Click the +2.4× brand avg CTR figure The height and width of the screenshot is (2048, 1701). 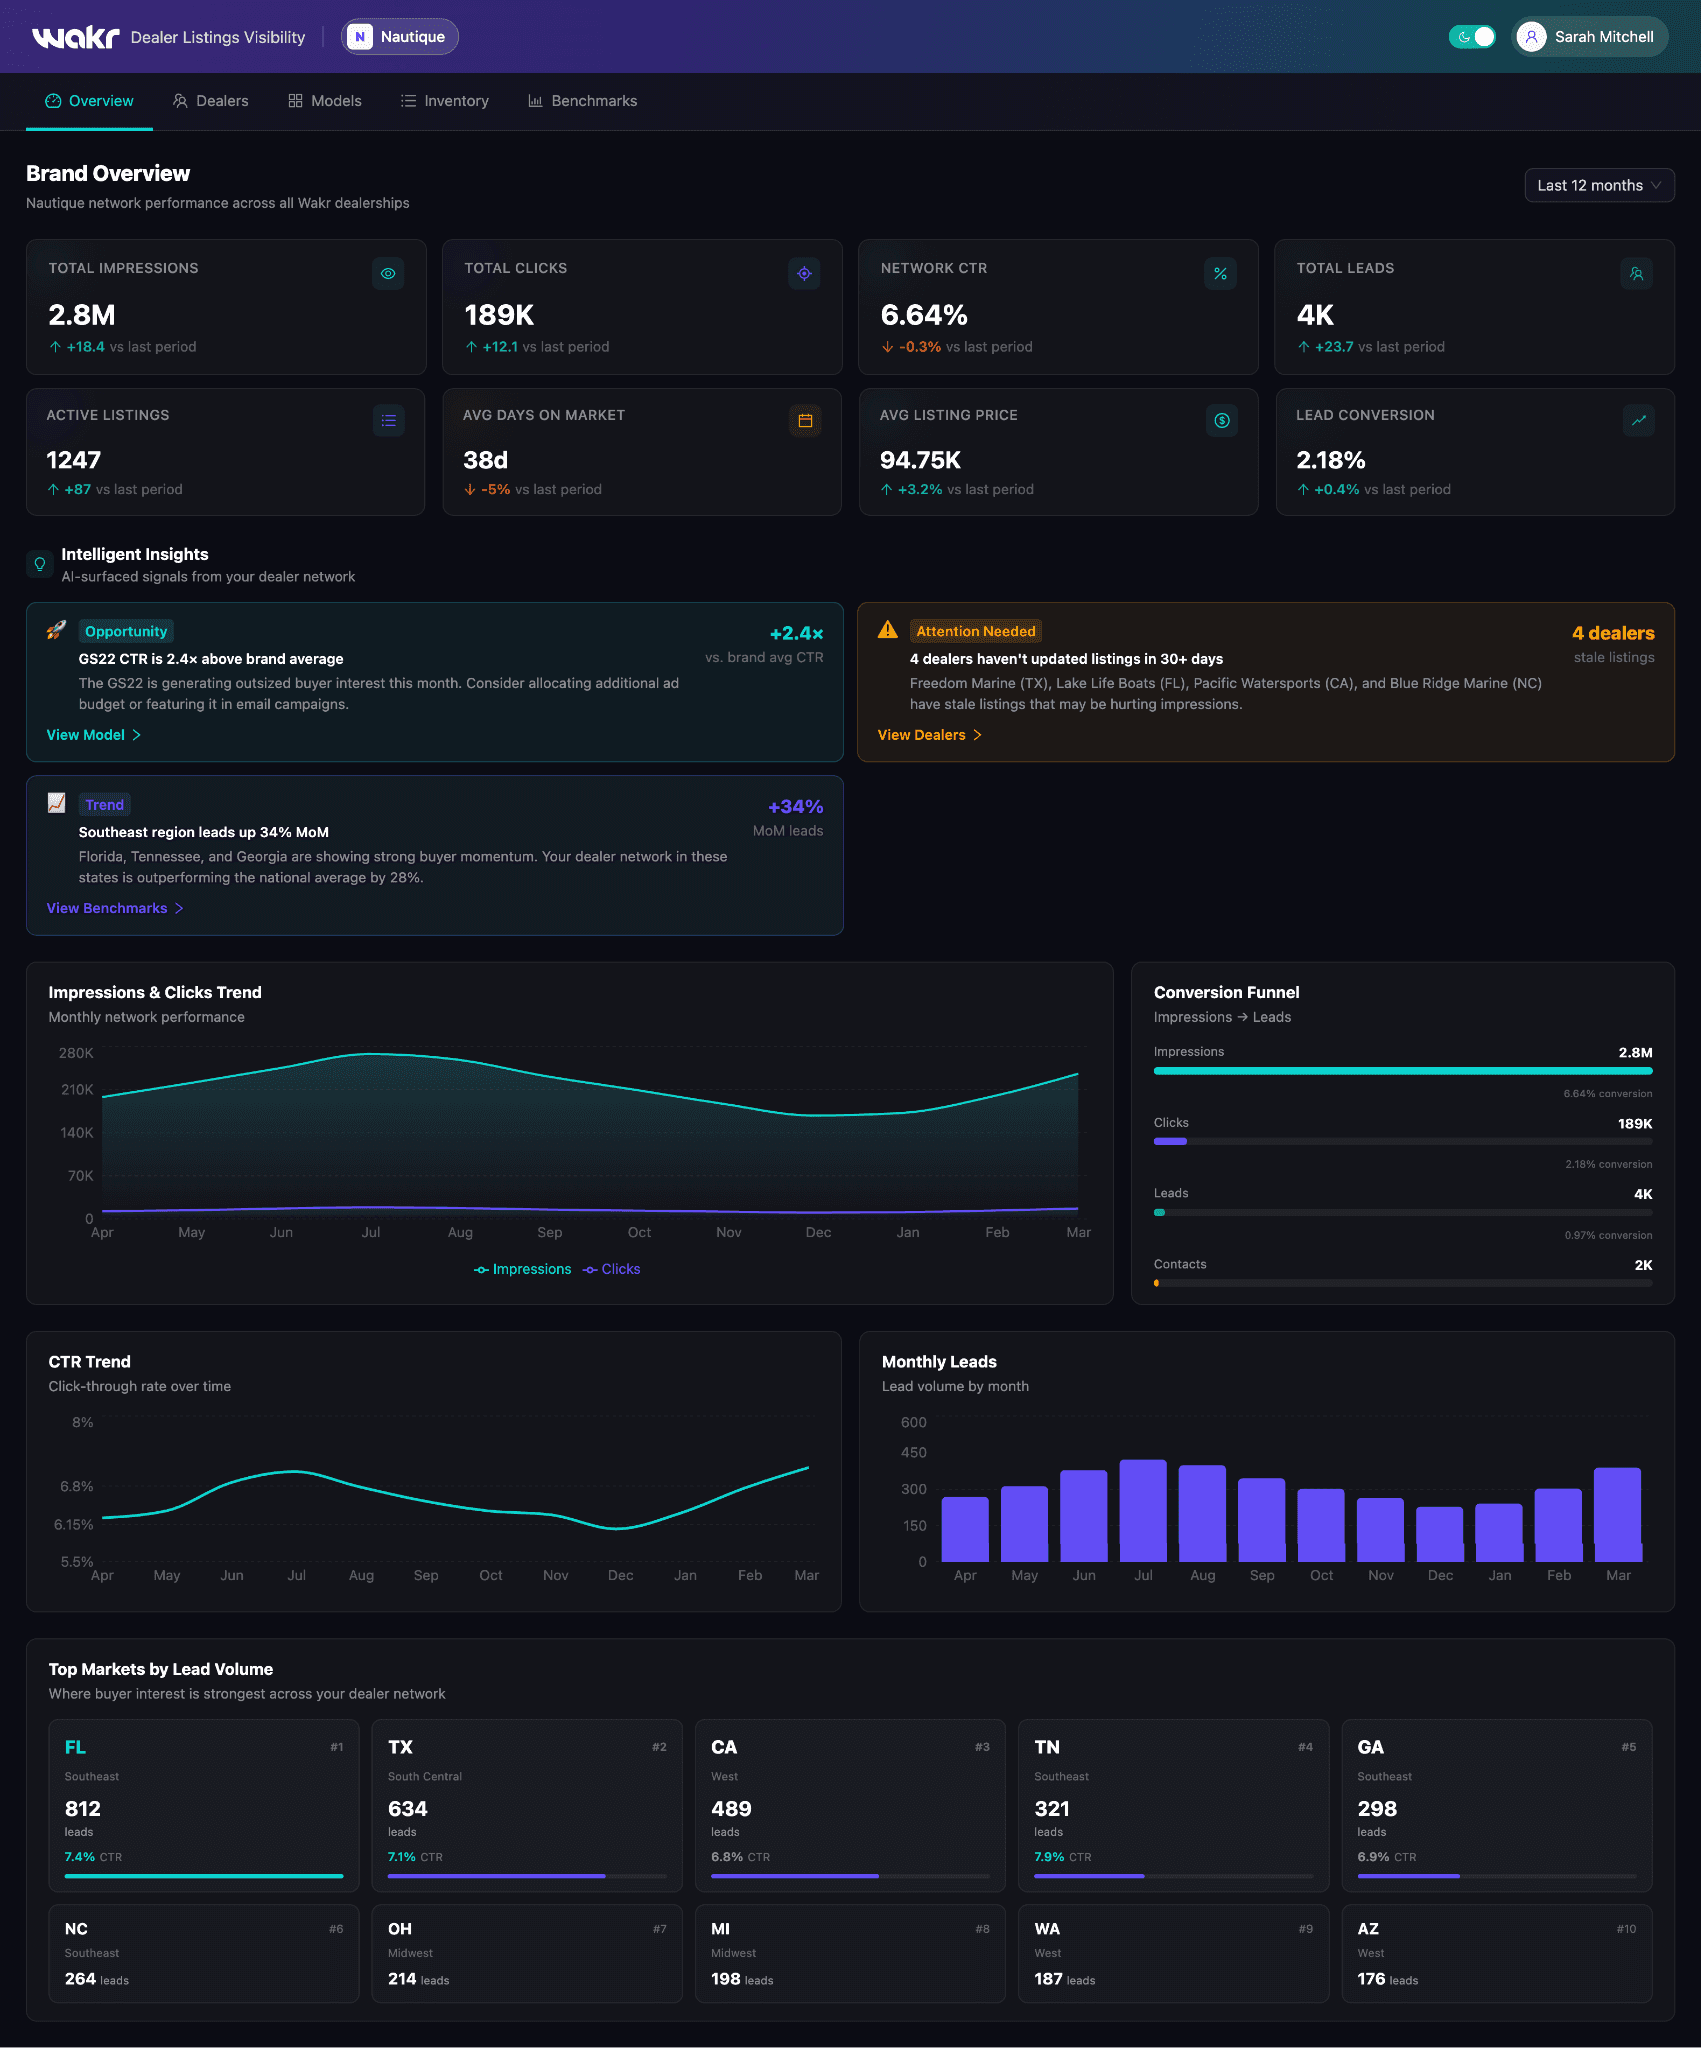pyautogui.click(x=797, y=634)
